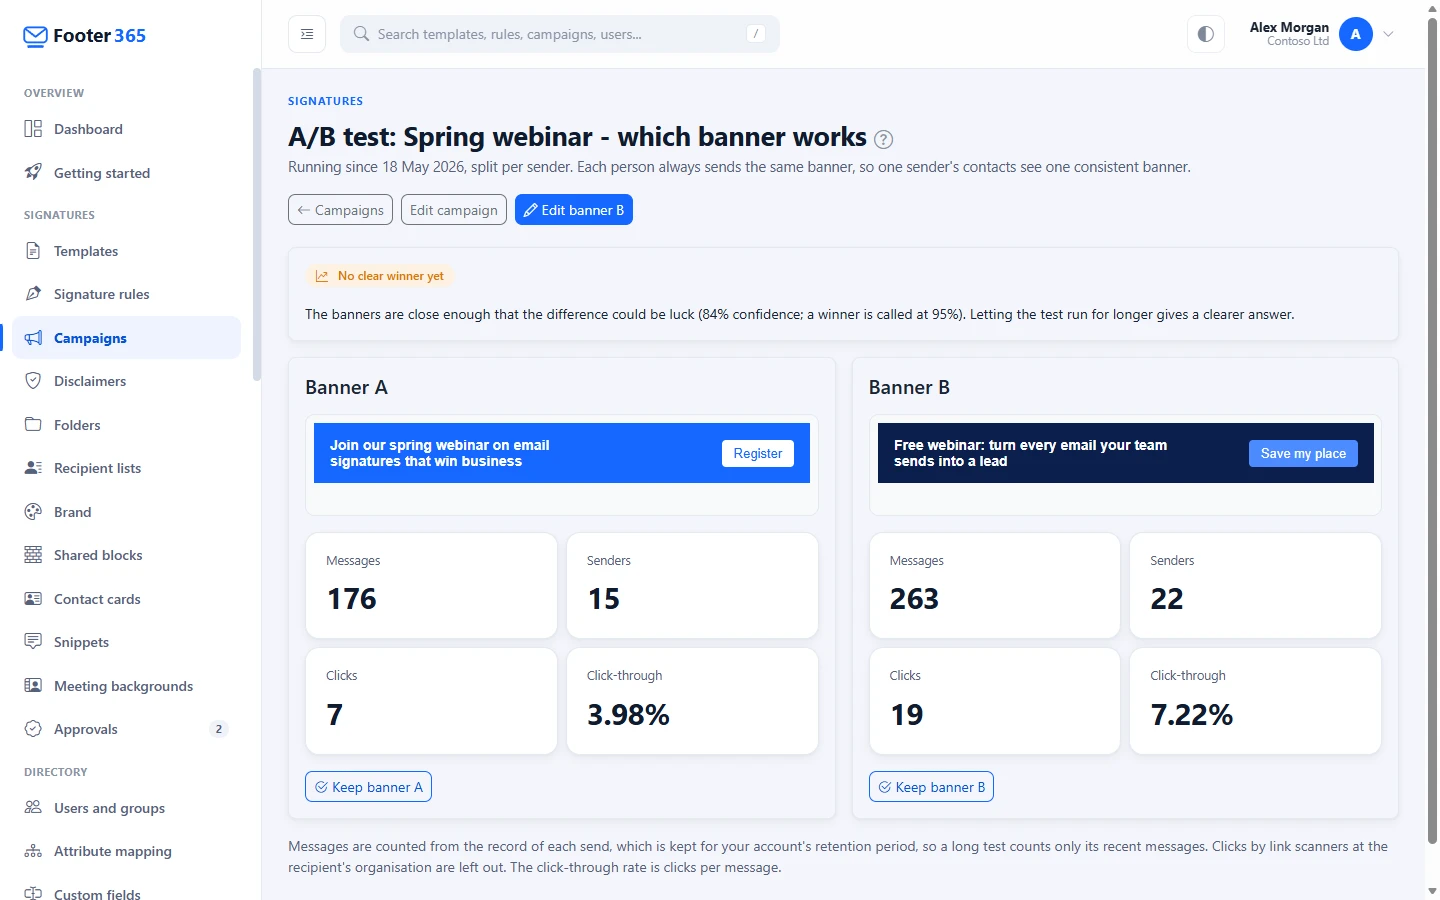Click Banner B messages count 263
Image resolution: width=1440 pixels, height=900 pixels.
[x=915, y=599]
